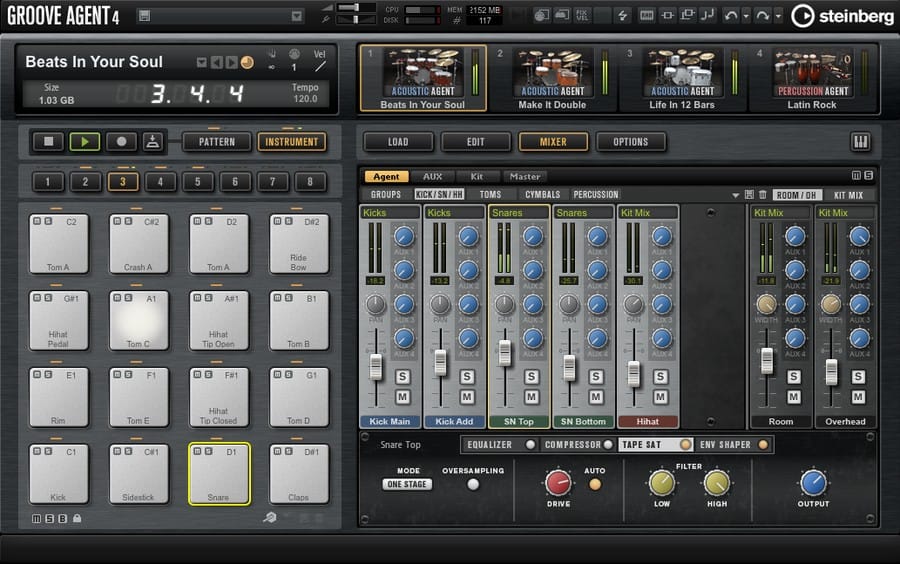Select agent slot 2 Make It Double
The width and height of the screenshot is (900, 564).
[x=553, y=78]
